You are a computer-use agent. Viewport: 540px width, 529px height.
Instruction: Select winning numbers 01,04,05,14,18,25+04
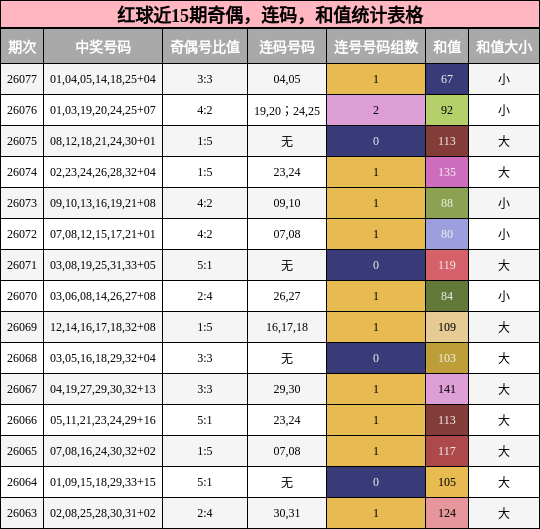tap(103, 79)
